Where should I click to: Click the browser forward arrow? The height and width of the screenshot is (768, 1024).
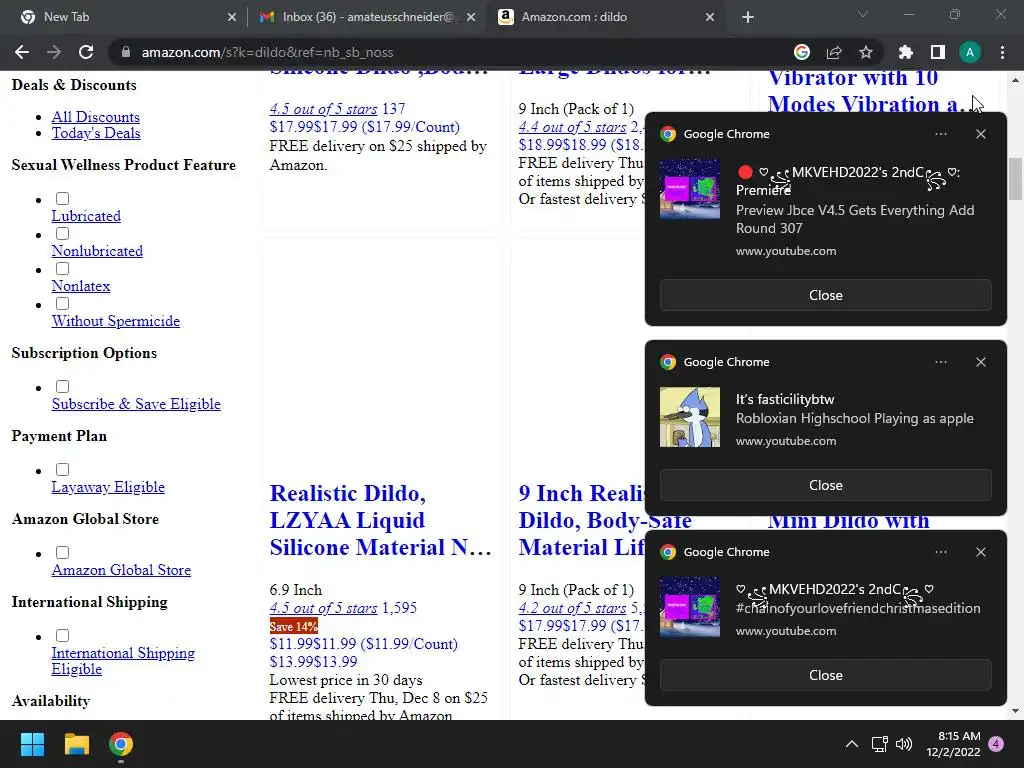pyautogui.click(x=54, y=52)
